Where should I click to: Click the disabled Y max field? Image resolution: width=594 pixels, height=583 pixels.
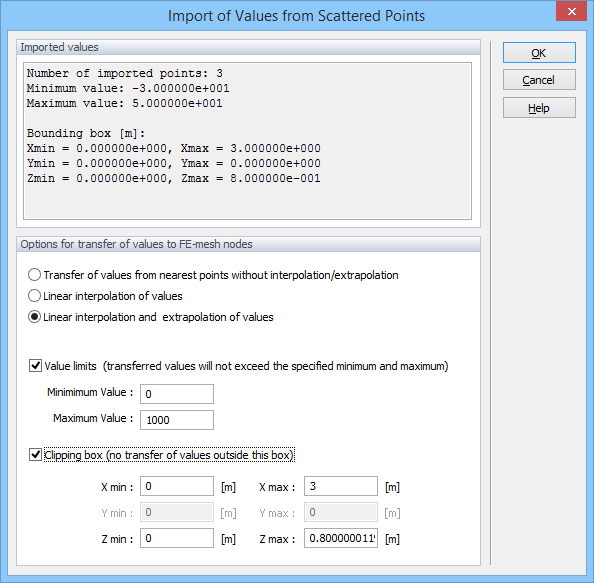click(x=341, y=512)
